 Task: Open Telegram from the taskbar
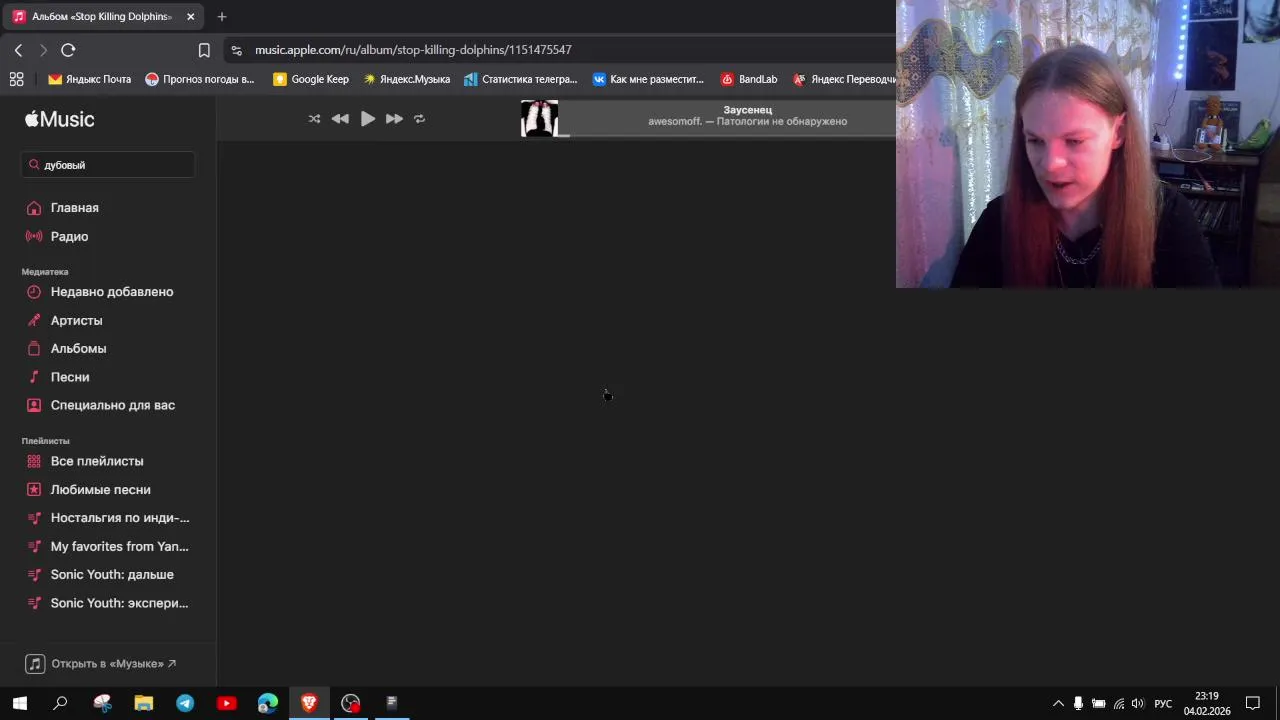[185, 703]
